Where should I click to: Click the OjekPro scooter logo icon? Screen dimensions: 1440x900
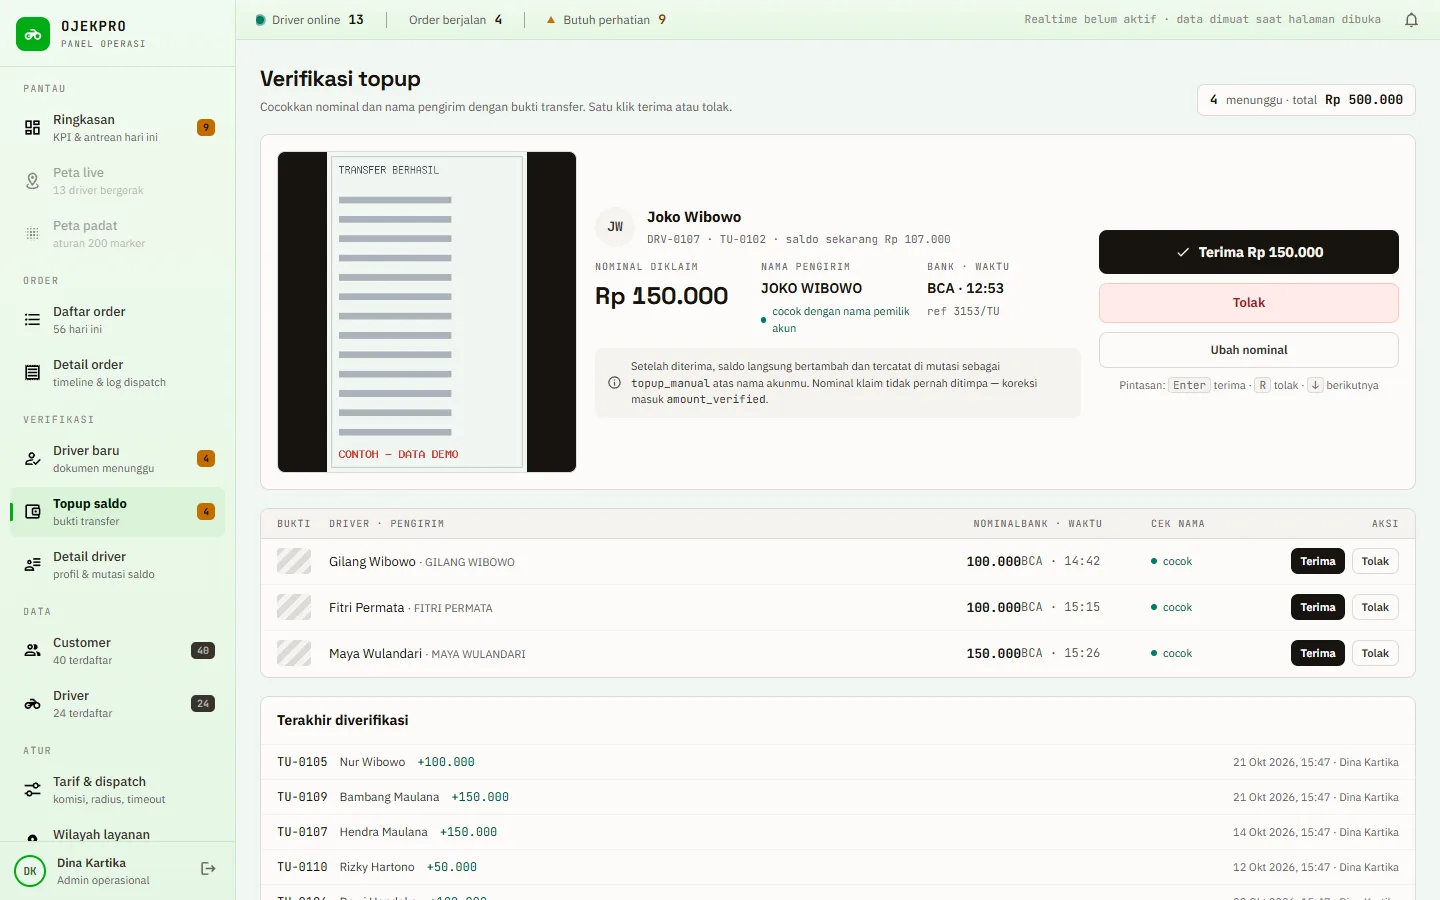pos(33,34)
